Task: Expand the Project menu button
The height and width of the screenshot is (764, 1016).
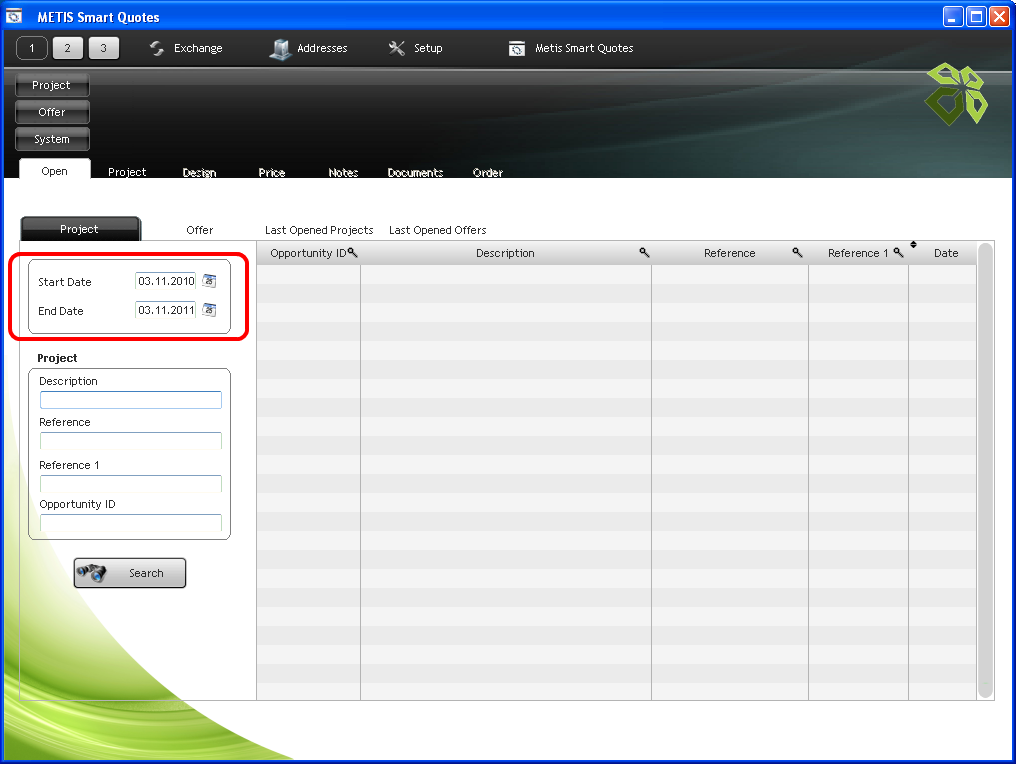Action: (x=52, y=86)
